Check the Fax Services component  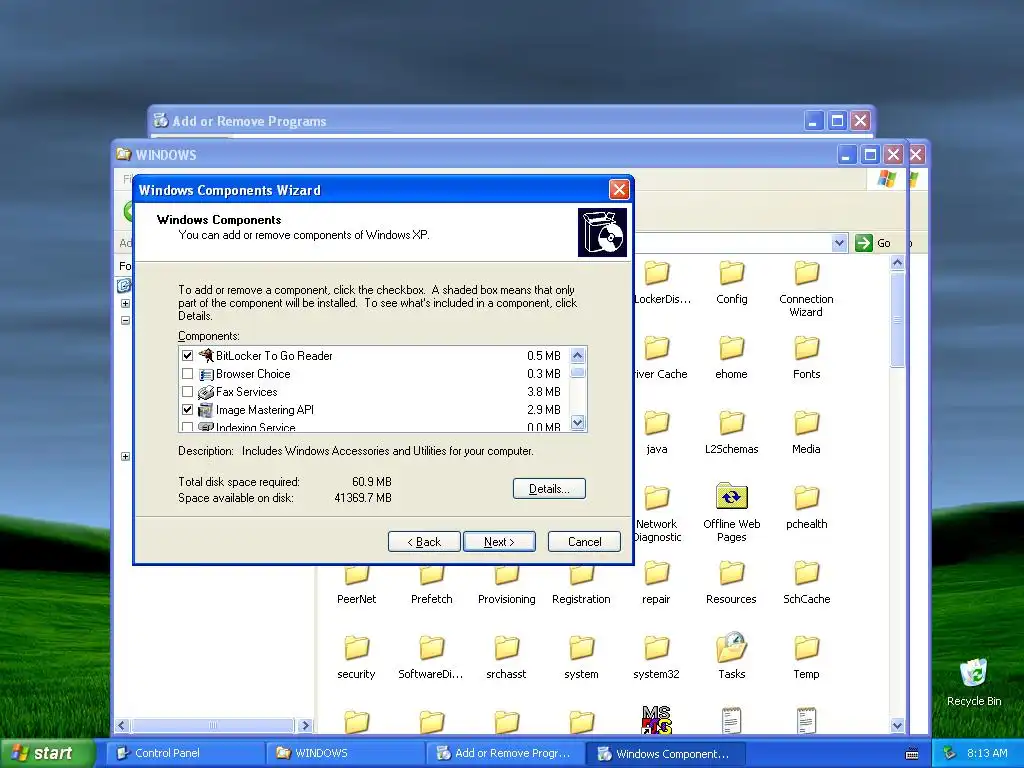[x=187, y=392]
